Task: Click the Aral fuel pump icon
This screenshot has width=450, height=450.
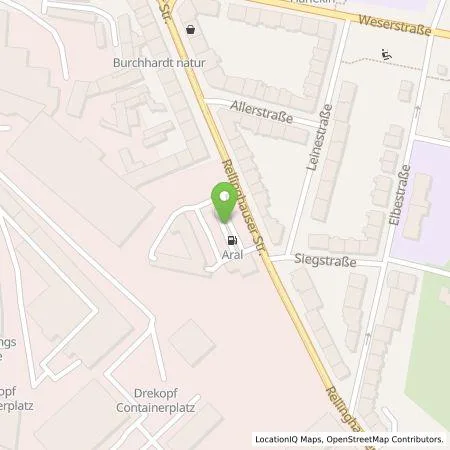Action: click(x=232, y=240)
